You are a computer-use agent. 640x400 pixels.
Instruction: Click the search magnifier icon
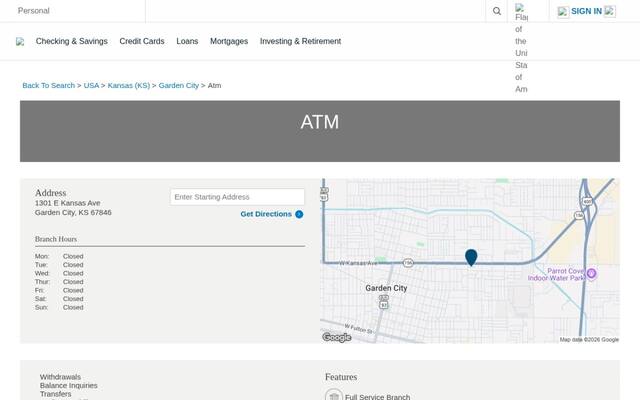pos(496,11)
